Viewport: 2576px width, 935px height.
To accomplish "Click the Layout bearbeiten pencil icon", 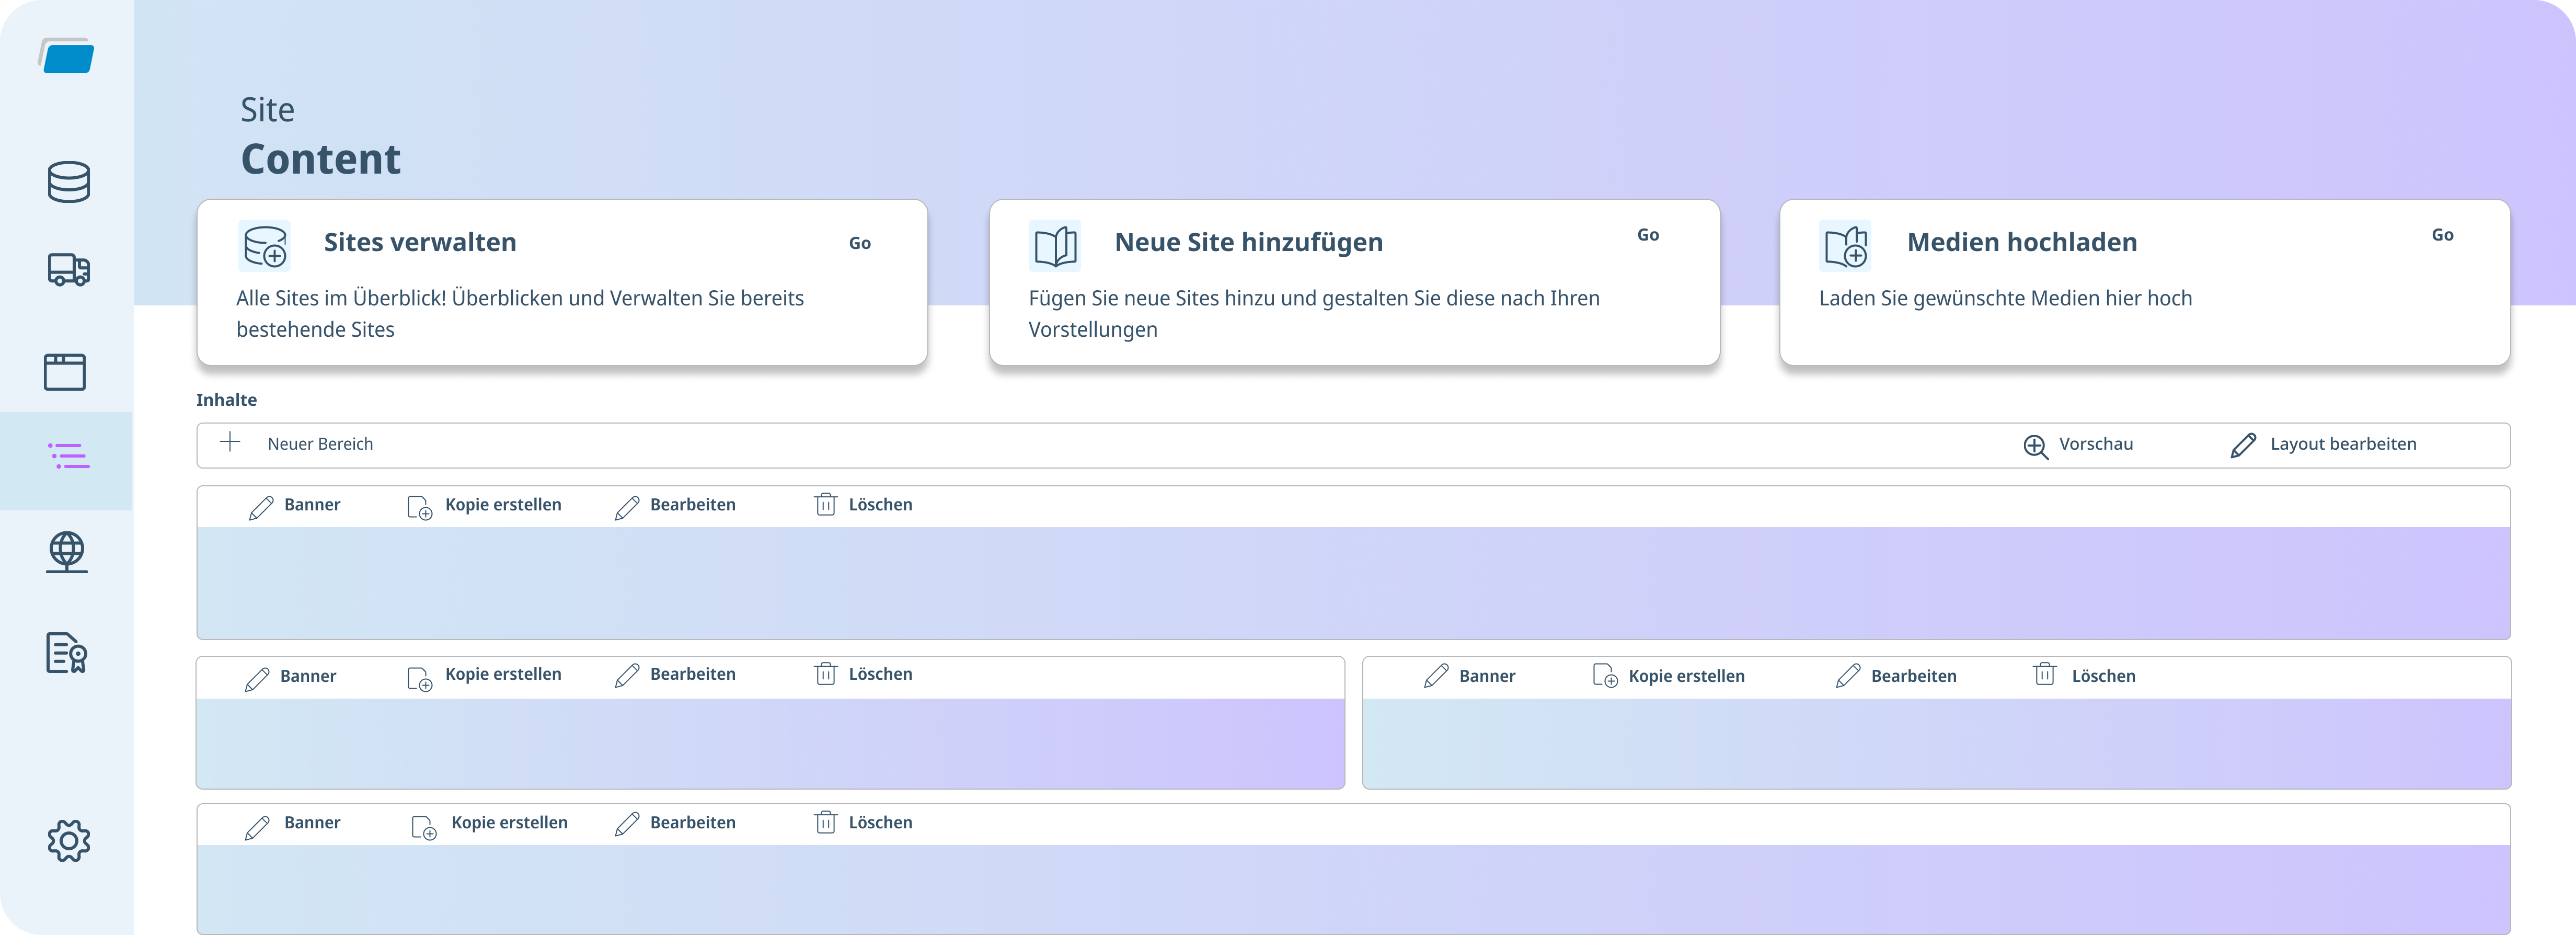I will (x=2243, y=445).
